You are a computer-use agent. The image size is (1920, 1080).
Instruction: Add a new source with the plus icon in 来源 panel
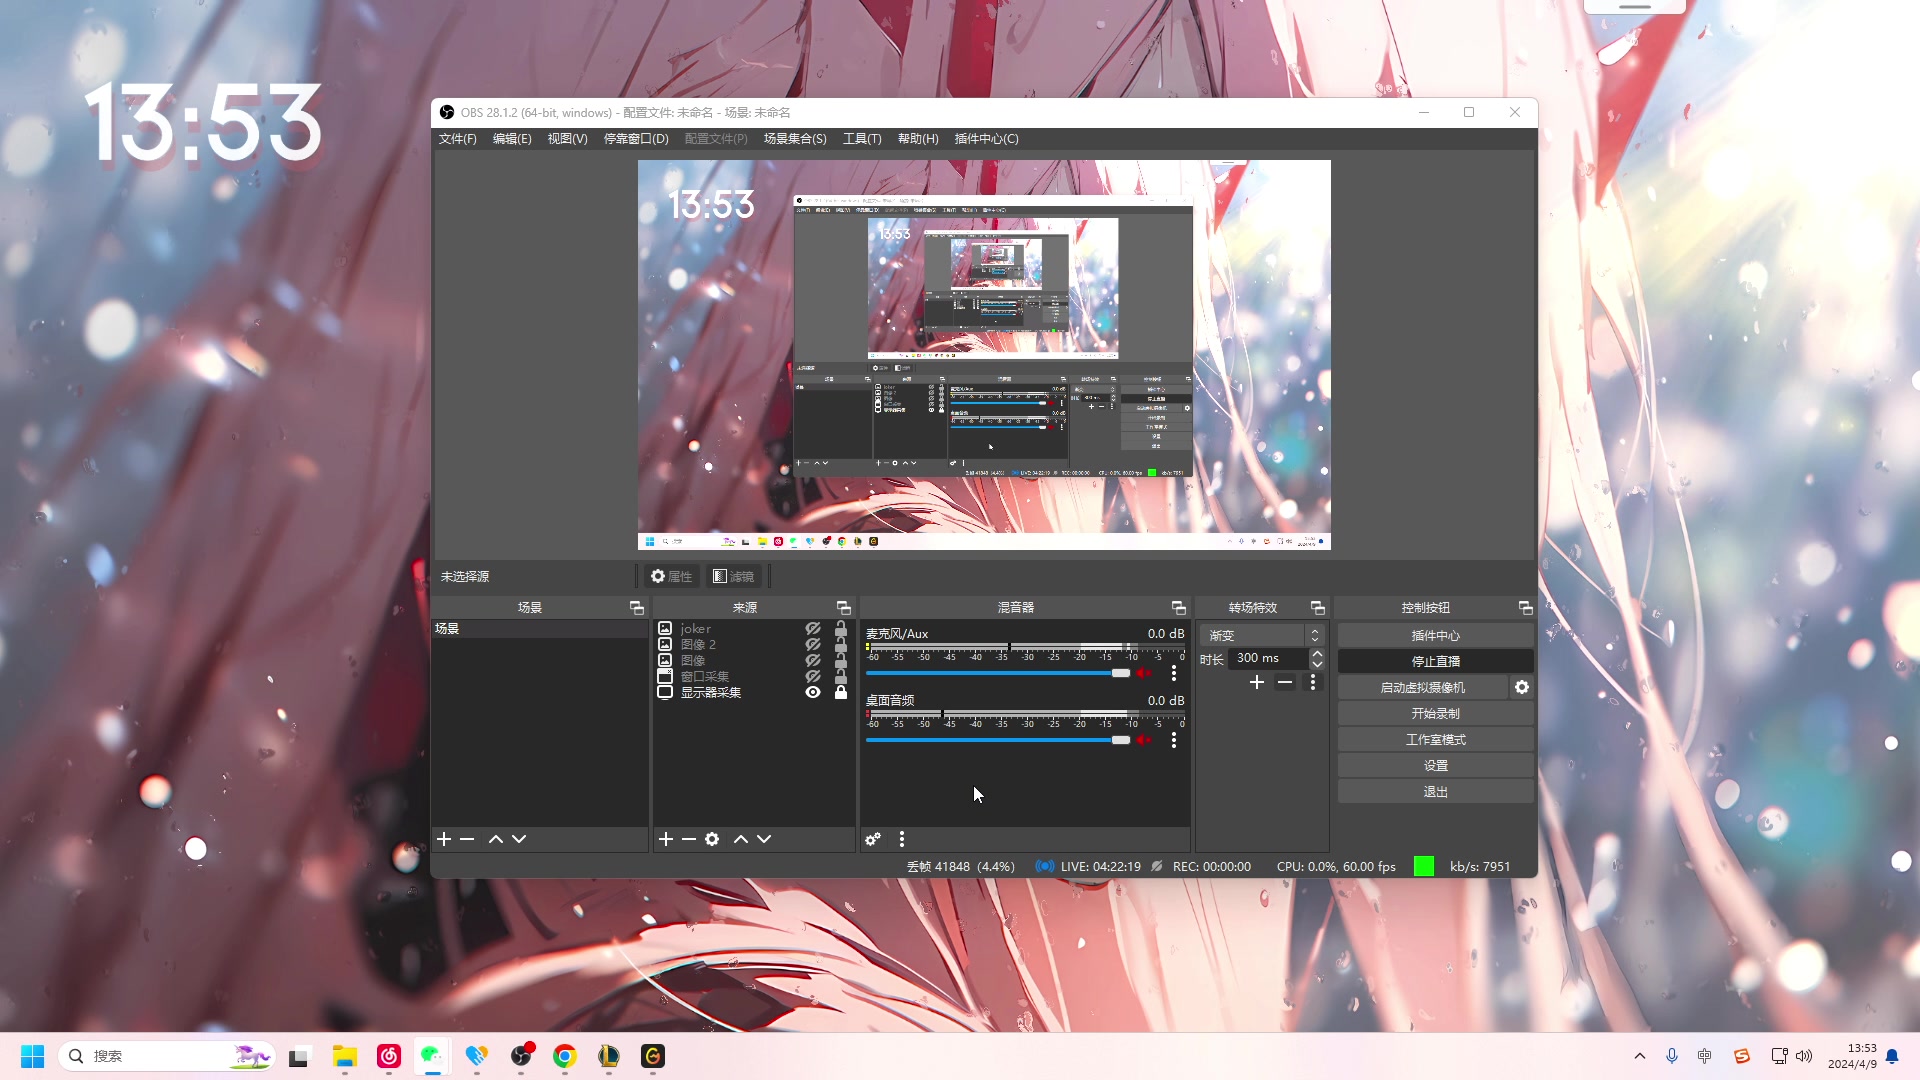666,839
